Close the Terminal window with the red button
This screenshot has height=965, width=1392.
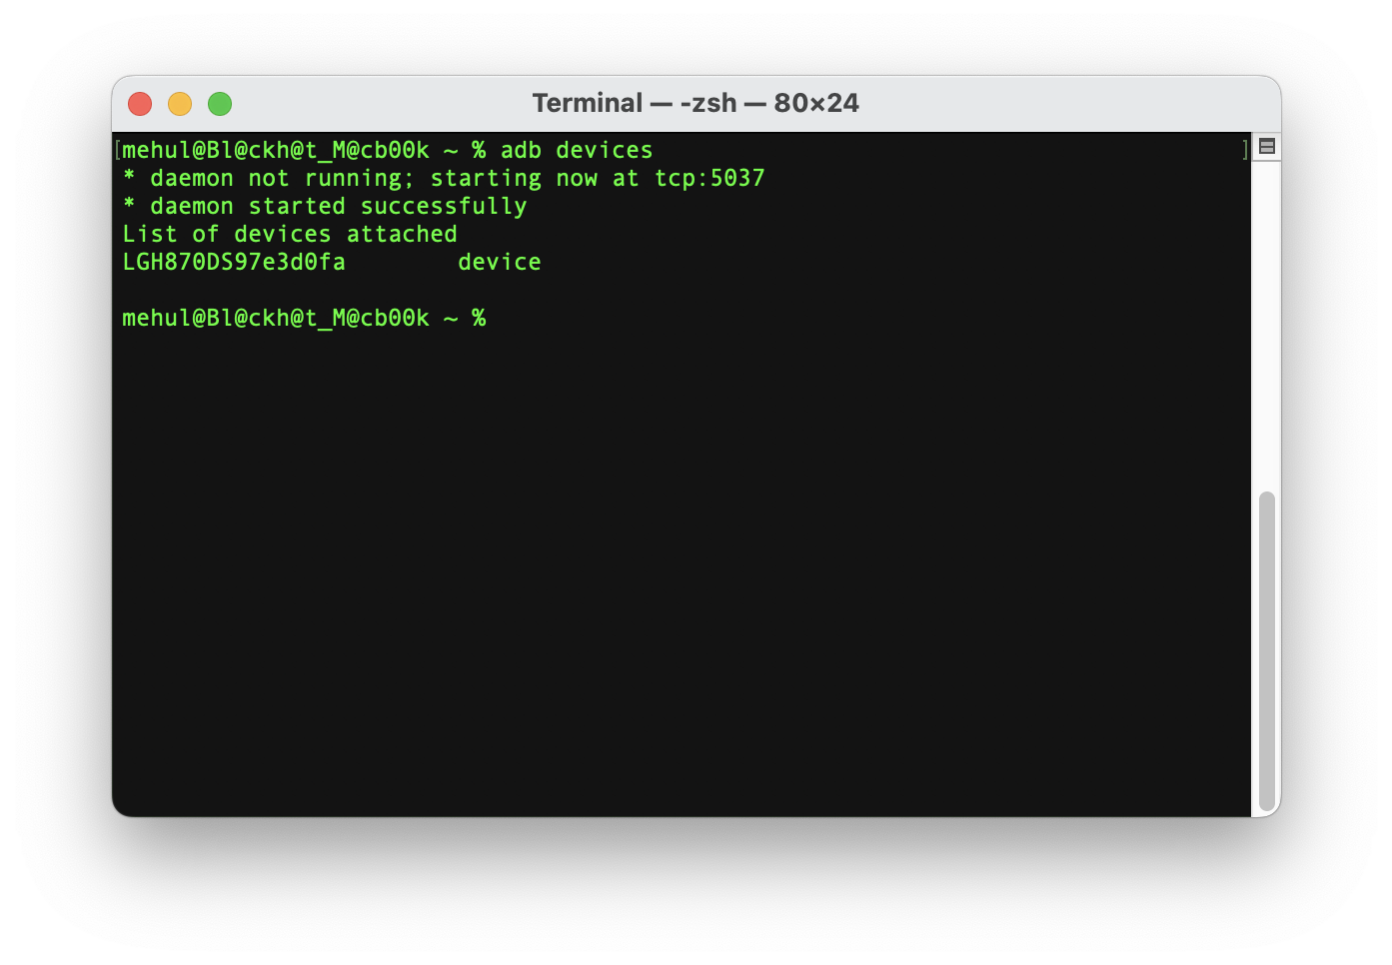pyautogui.click(x=140, y=104)
